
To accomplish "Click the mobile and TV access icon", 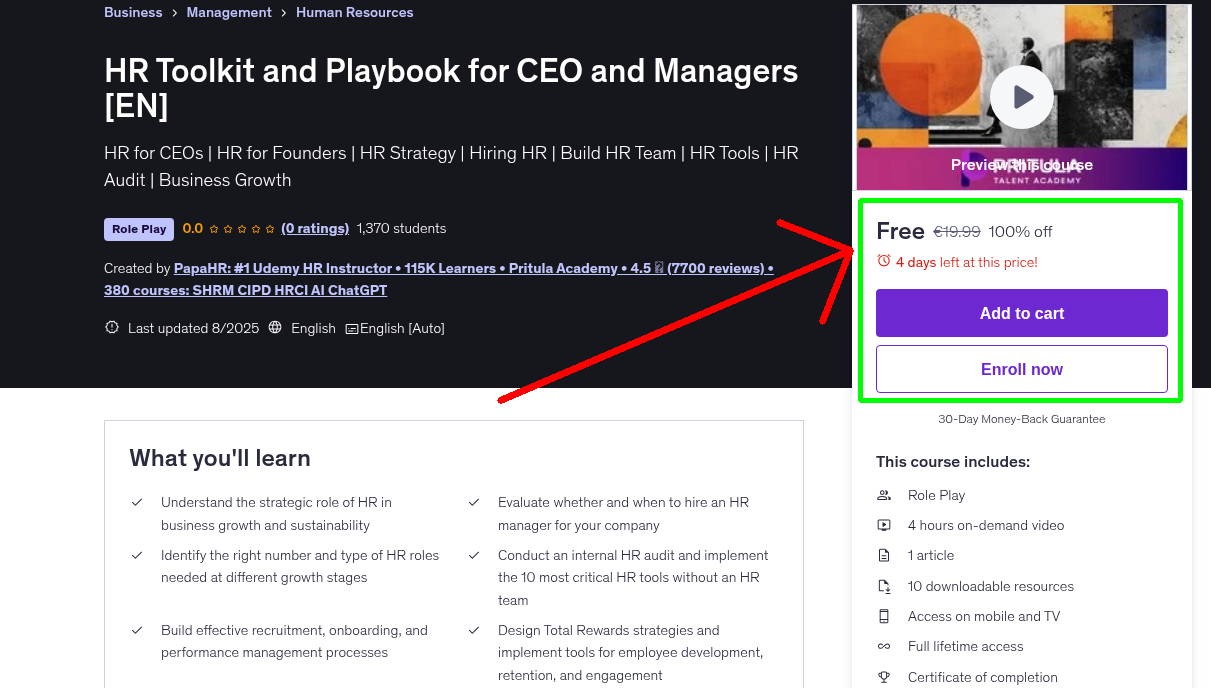I will point(884,616).
